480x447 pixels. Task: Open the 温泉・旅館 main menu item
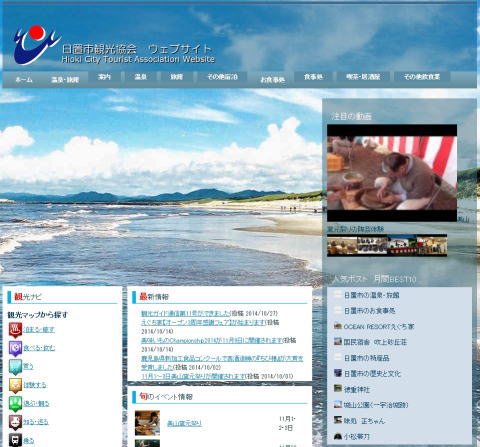tap(65, 80)
